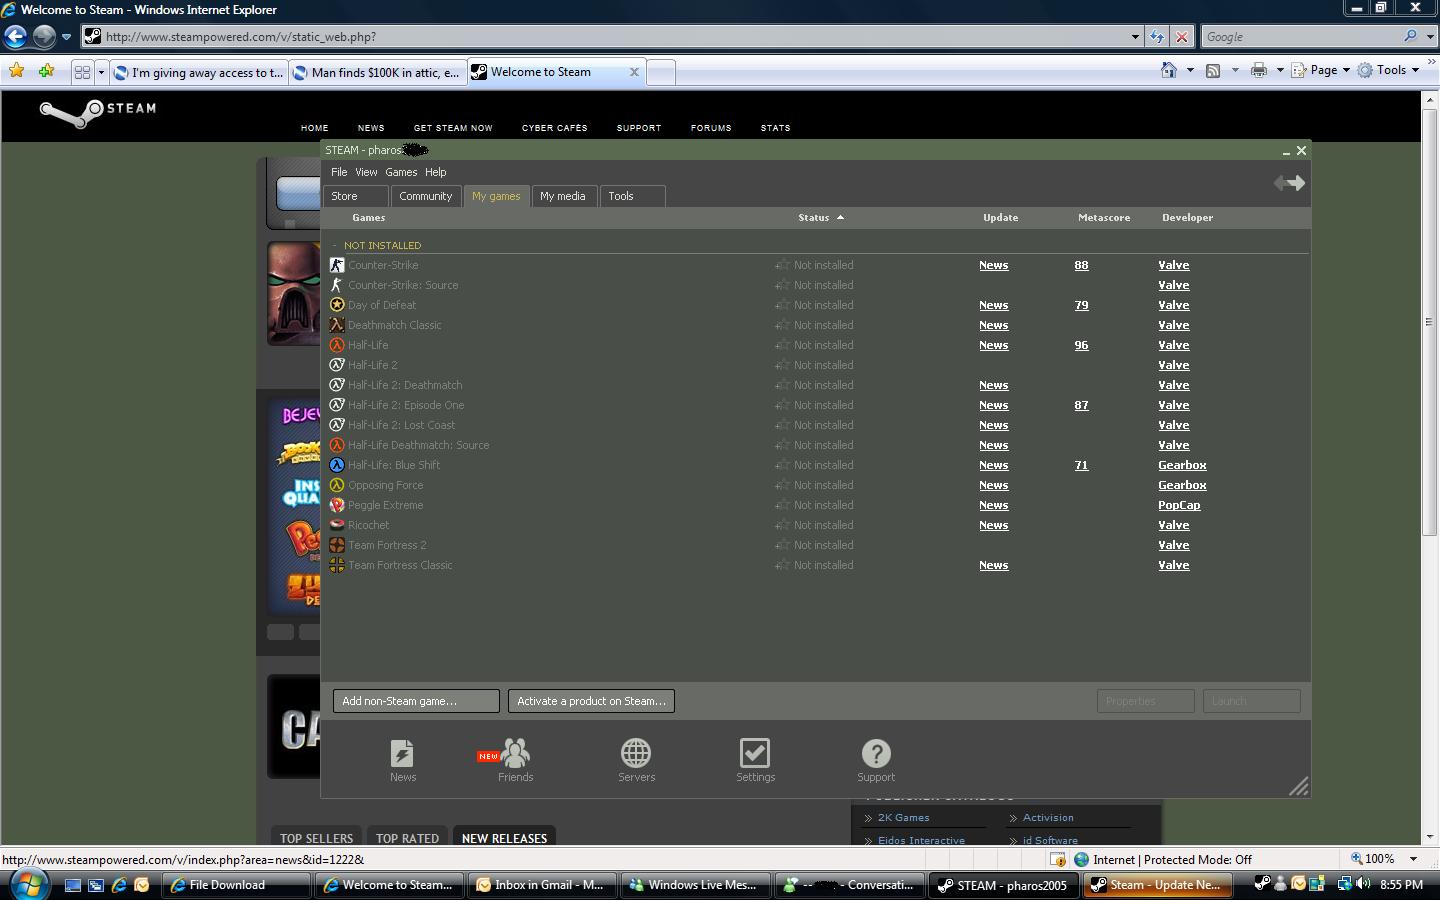Click the Add to Favorites icon
The image size is (1440, 900).
[46, 71]
